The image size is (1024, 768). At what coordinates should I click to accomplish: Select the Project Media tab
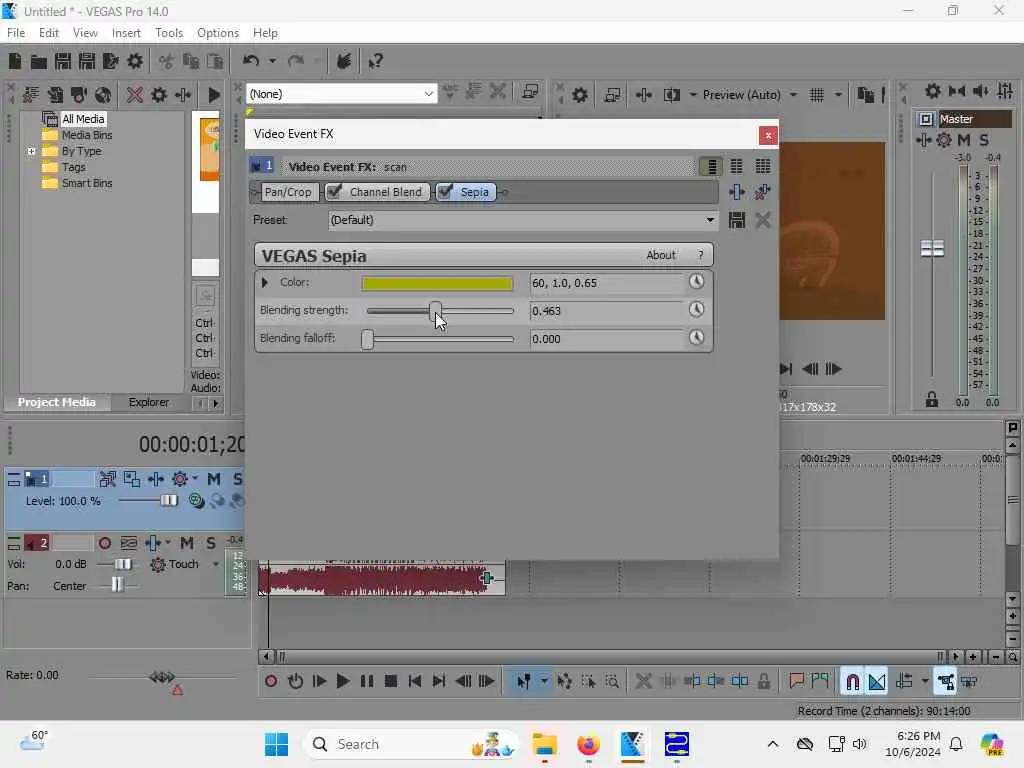pyautogui.click(x=57, y=402)
